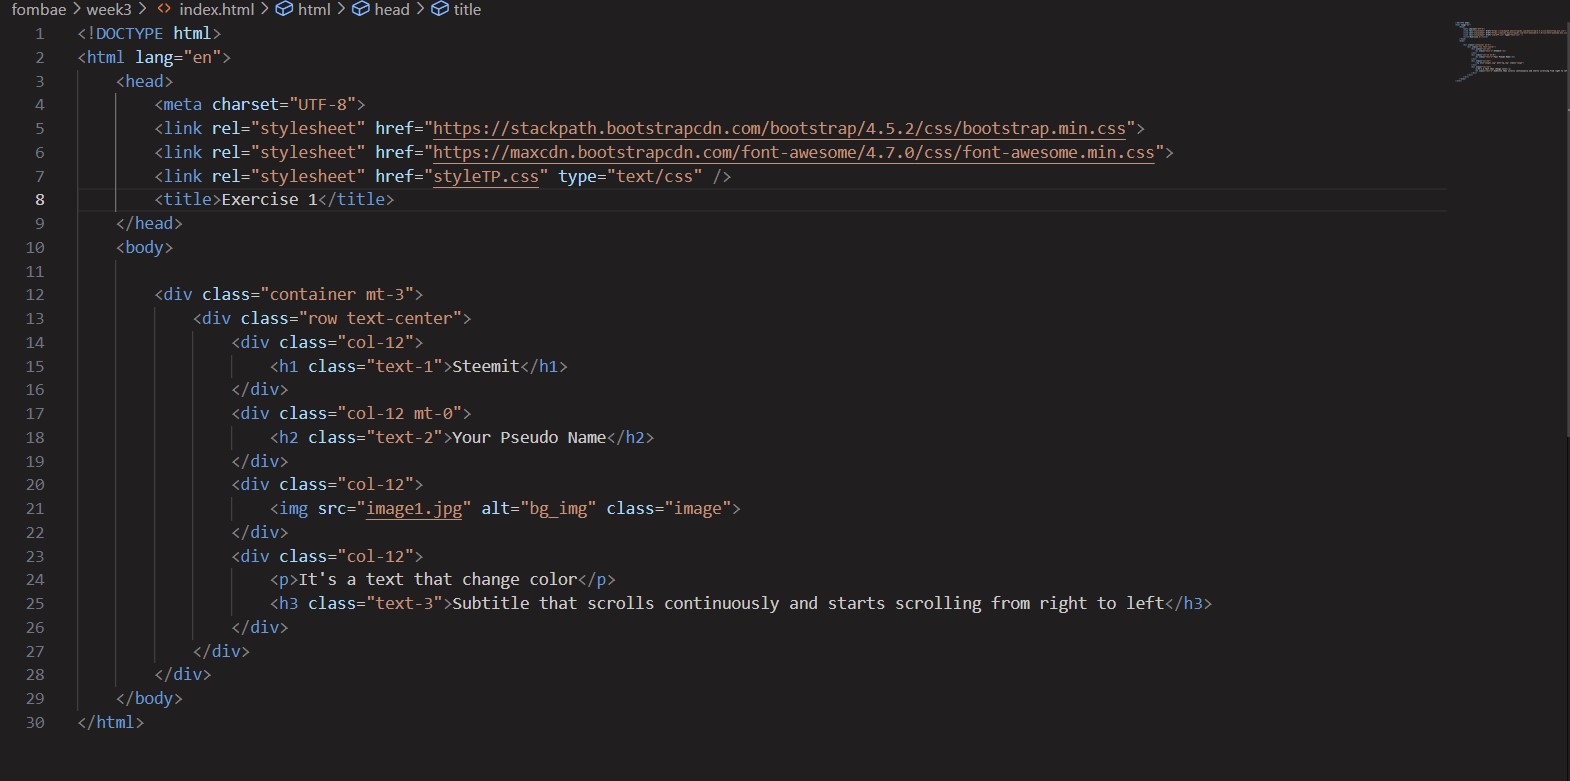Image resolution: width=1570 pixels, height=781 pixels.
Task: Place cursor in the "Steemit" heading text
Action: 486,366
